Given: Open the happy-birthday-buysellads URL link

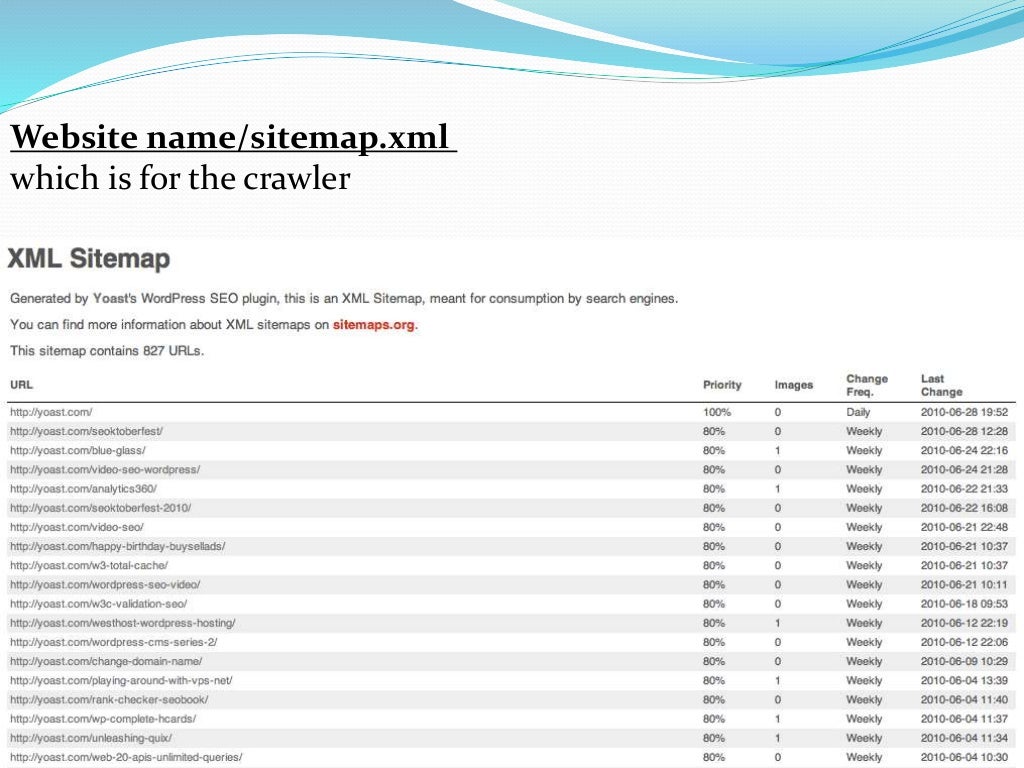Looking at the screenshot, I should (x=118, y=546).
